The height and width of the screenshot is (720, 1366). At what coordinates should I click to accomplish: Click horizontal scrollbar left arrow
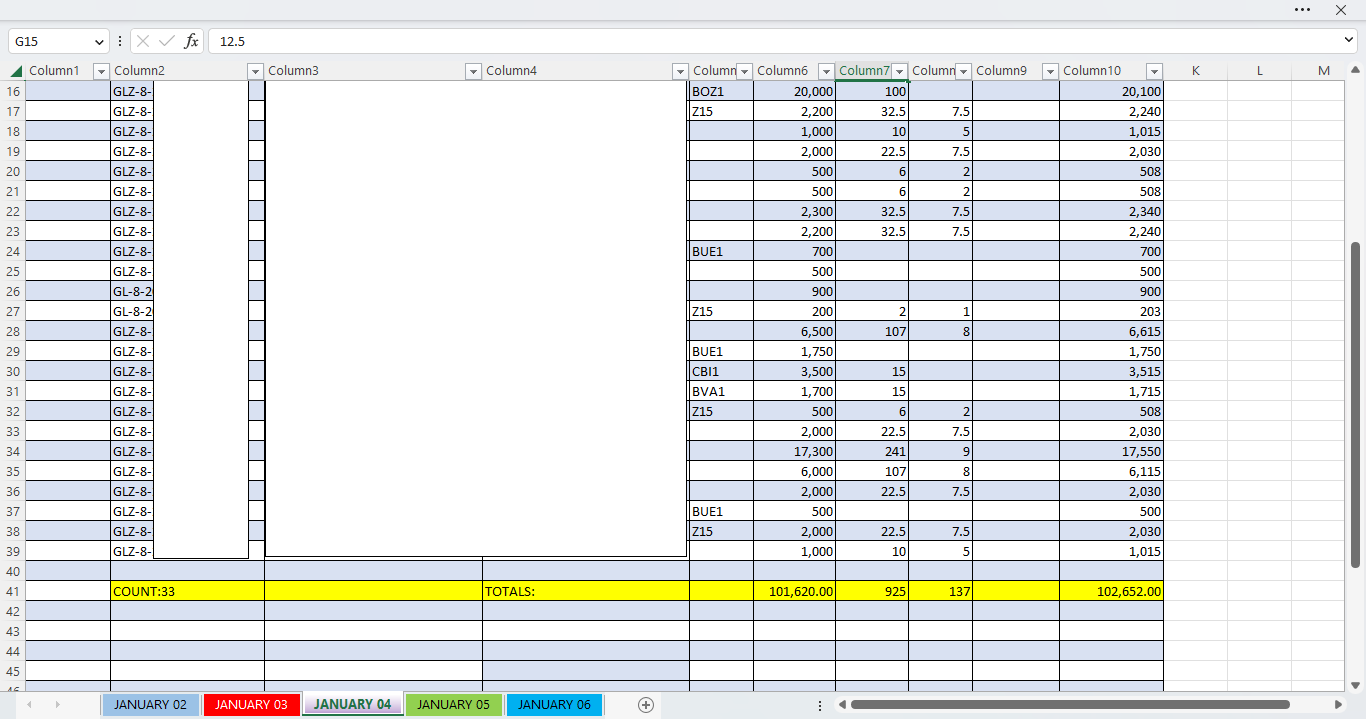tap(843, 705)
